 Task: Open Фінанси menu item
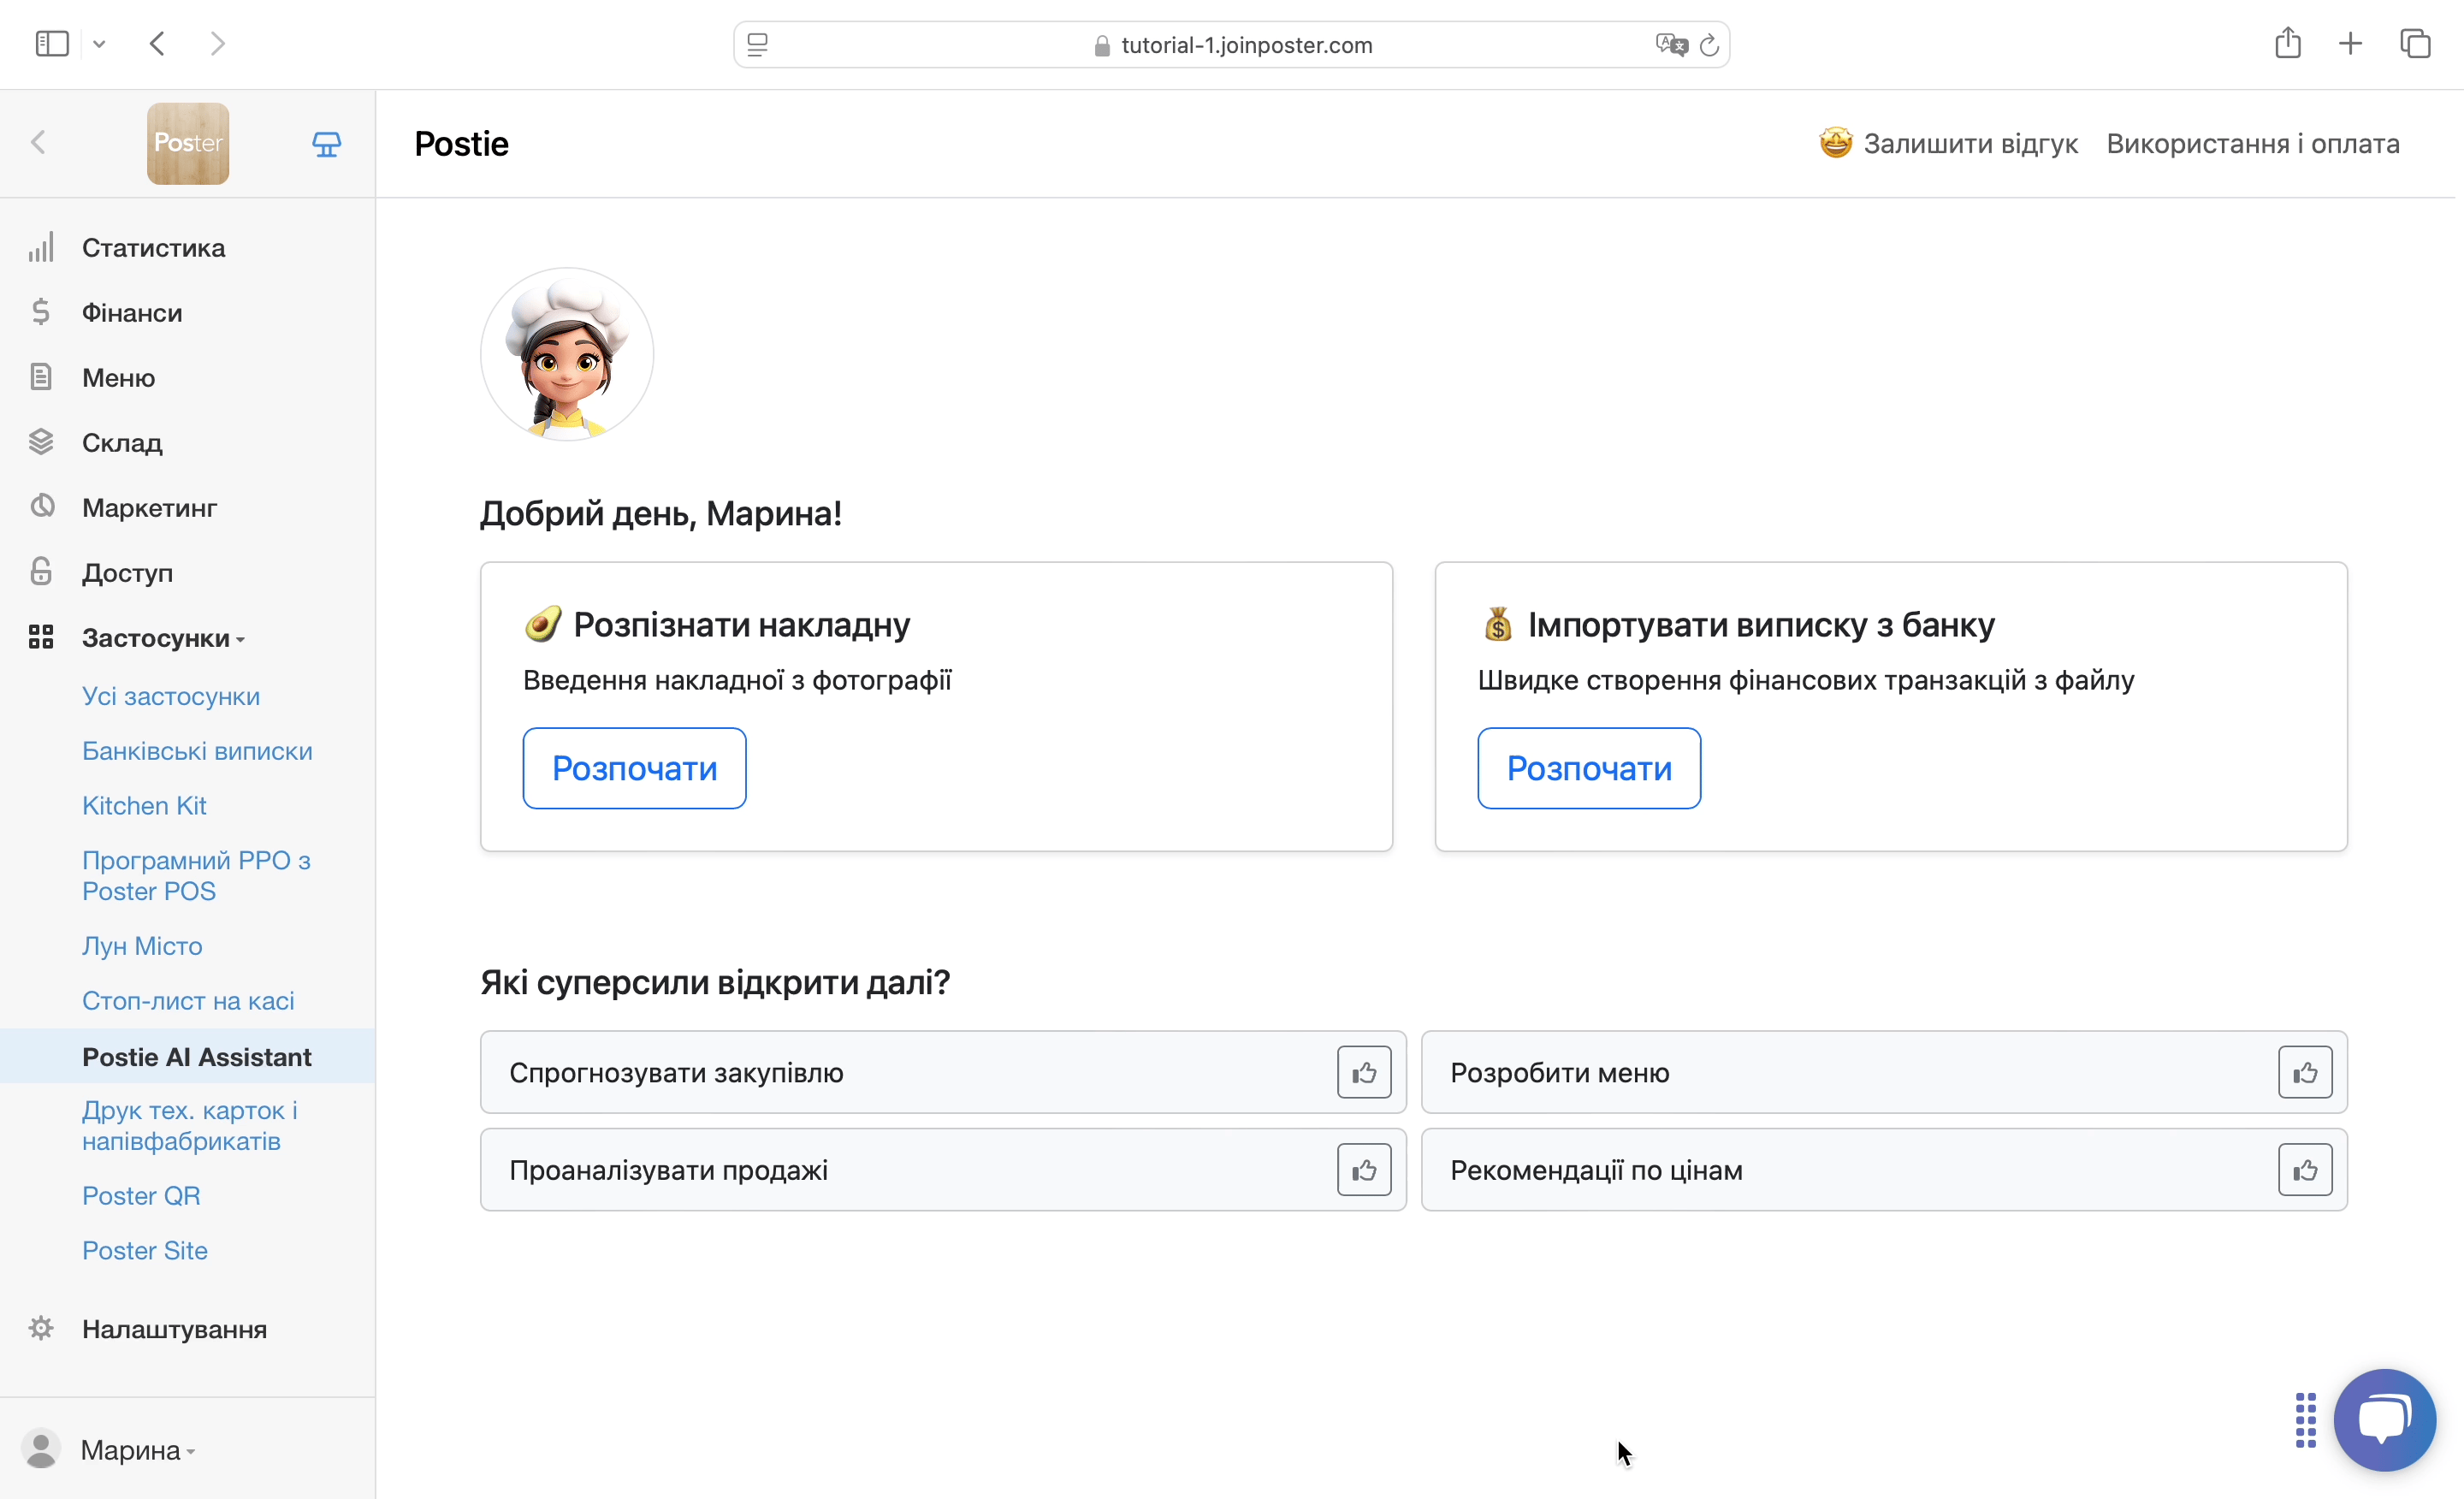(132, 313)
